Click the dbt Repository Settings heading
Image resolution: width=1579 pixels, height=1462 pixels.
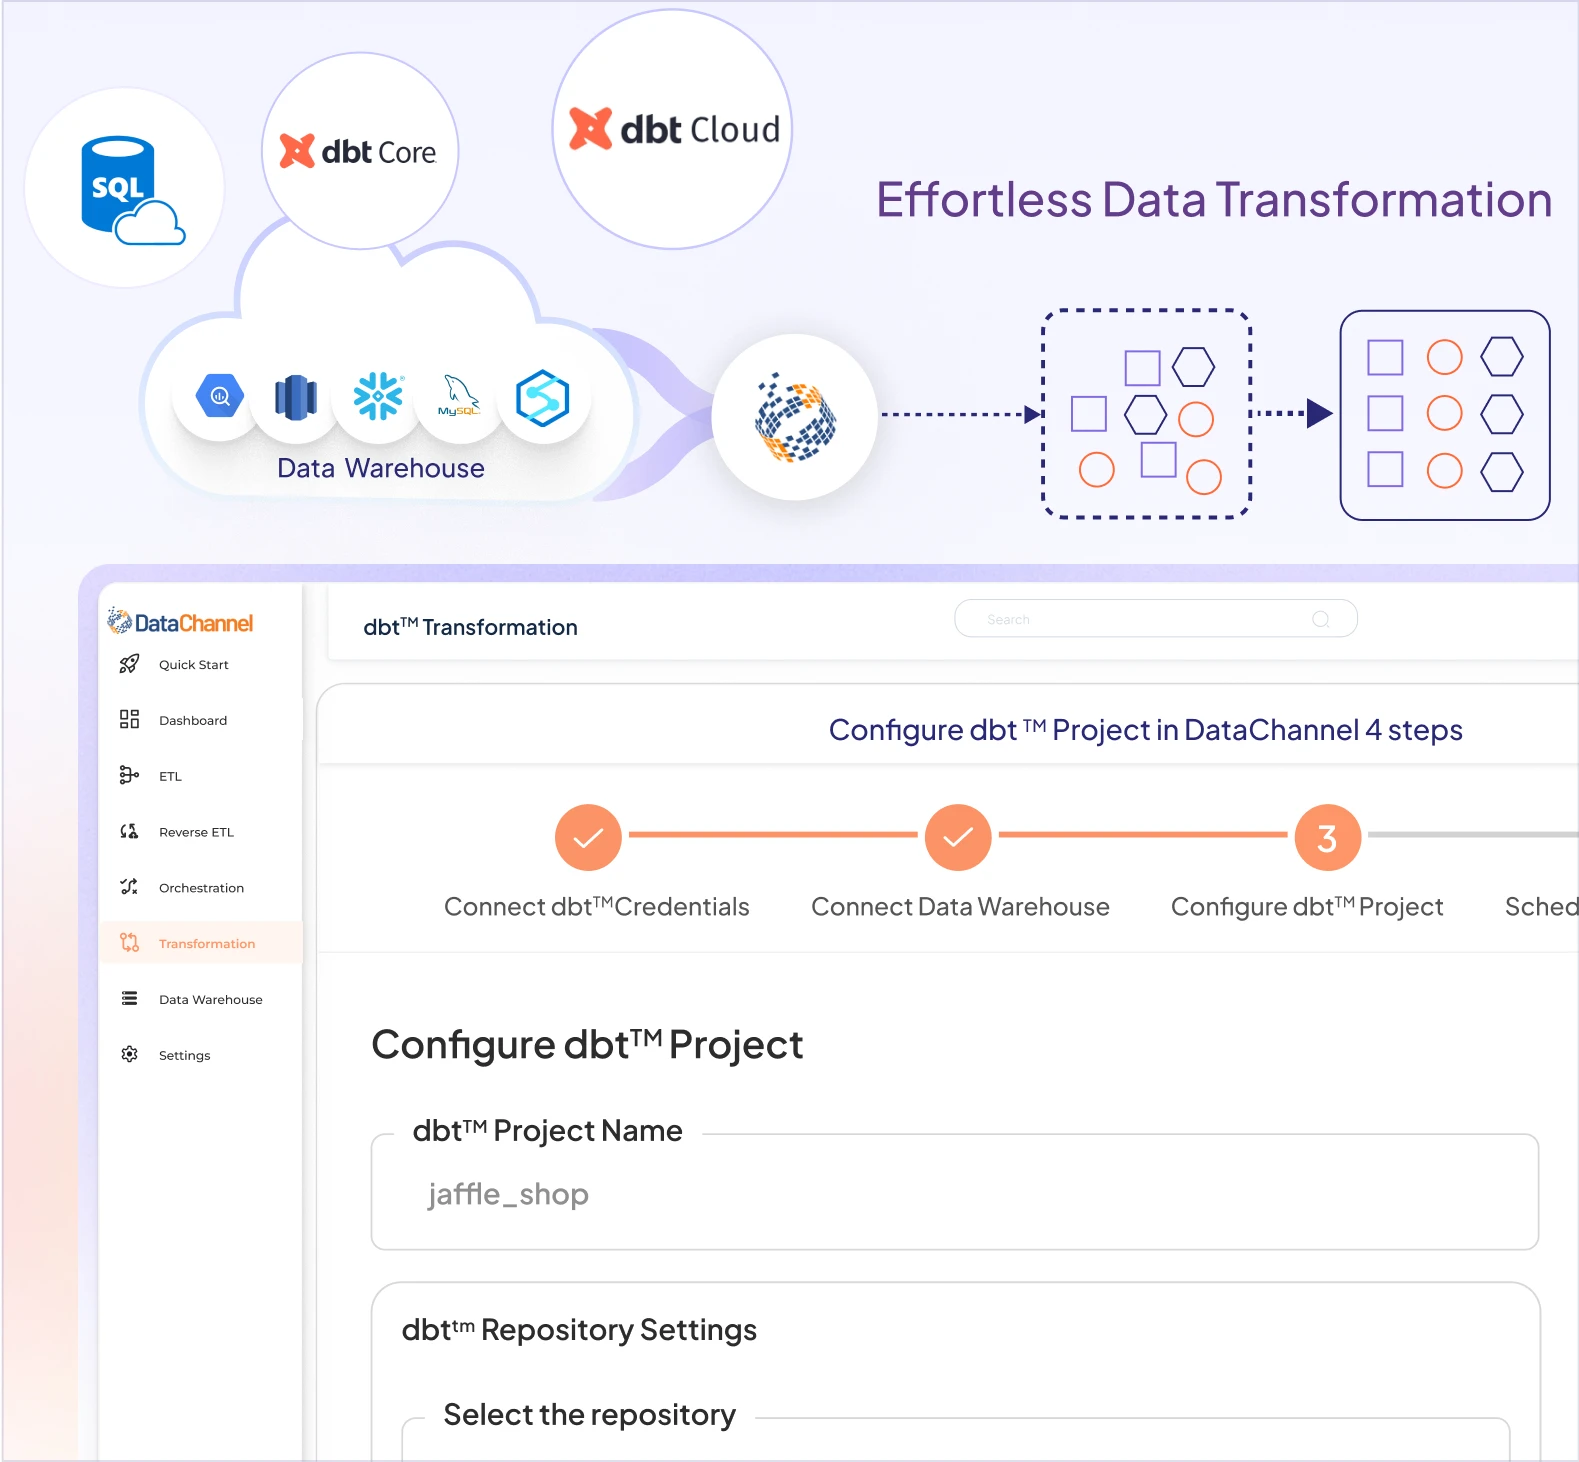tap(579, 1330)
